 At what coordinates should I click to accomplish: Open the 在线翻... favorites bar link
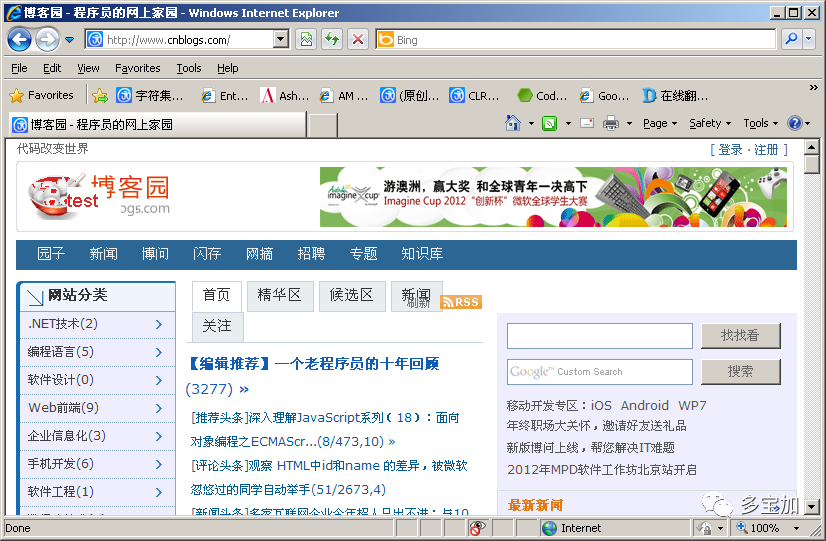pos(675,95)
